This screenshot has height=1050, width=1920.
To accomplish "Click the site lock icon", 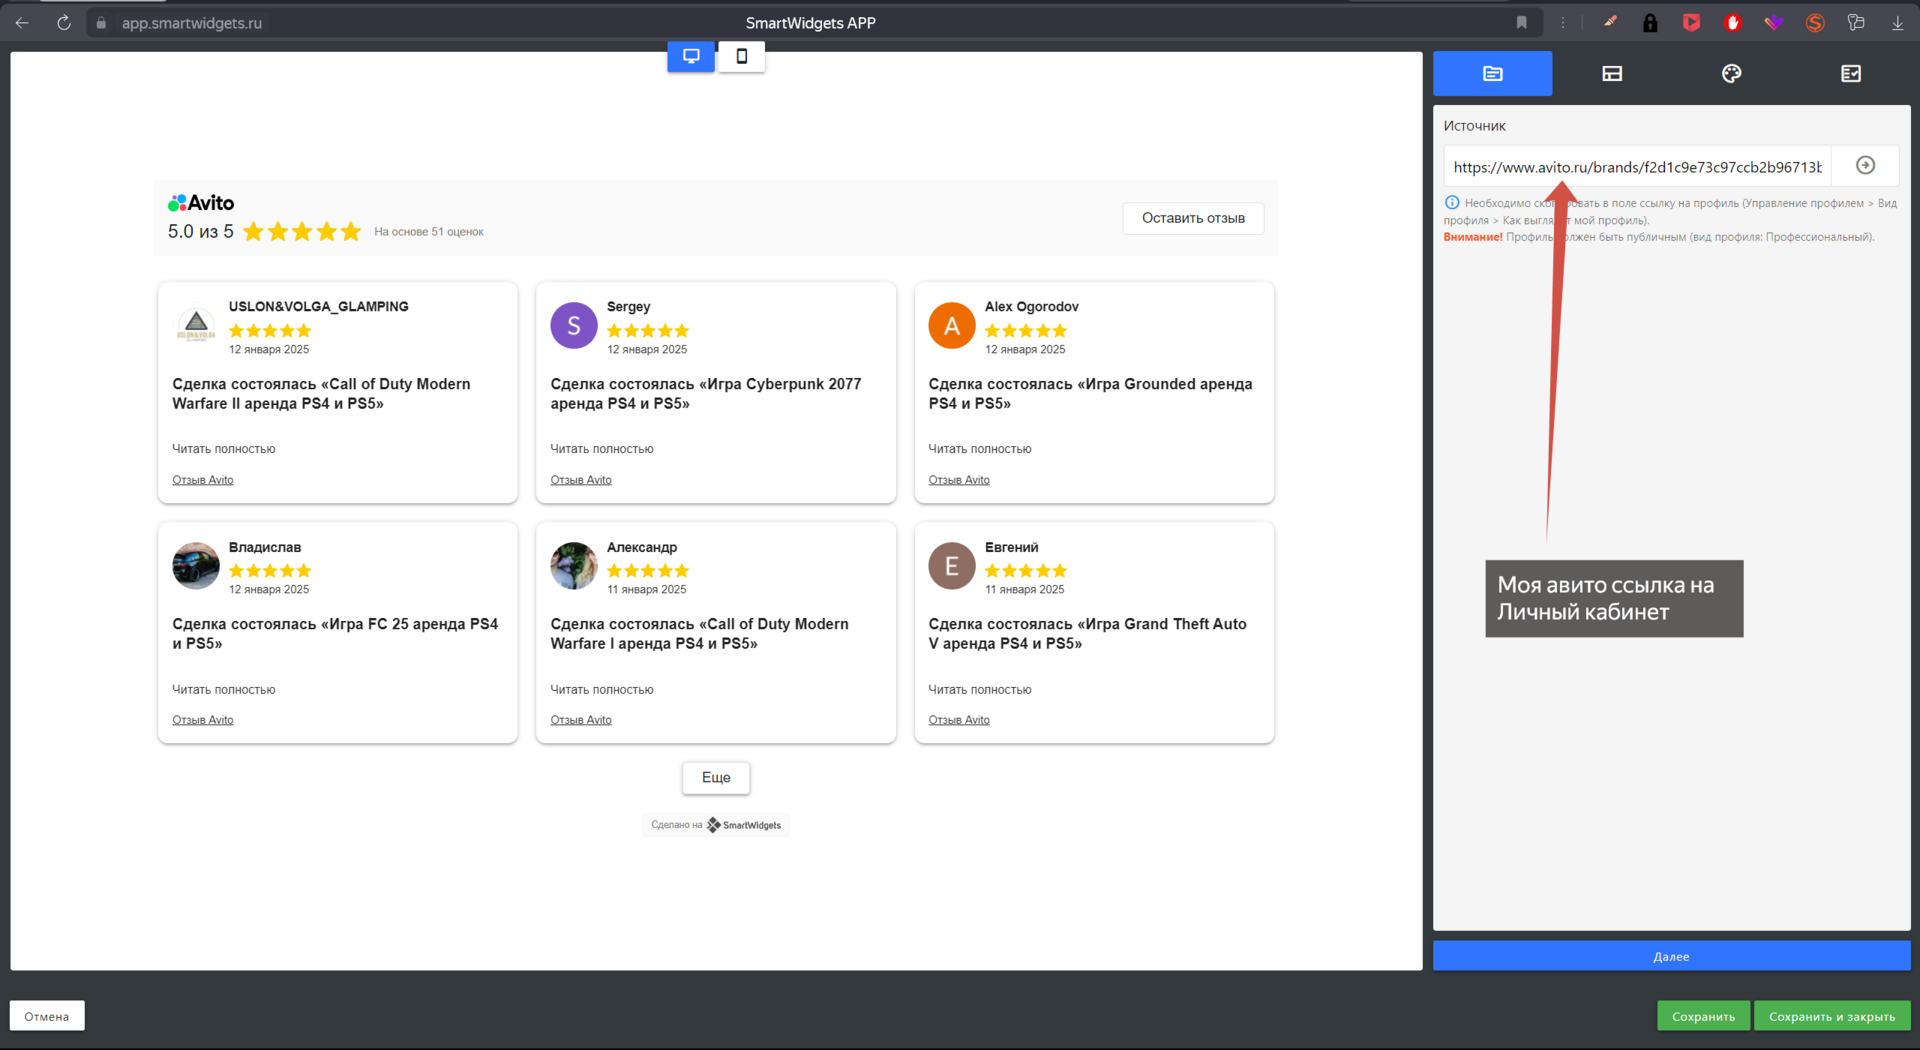I will (x=101, y=22).
